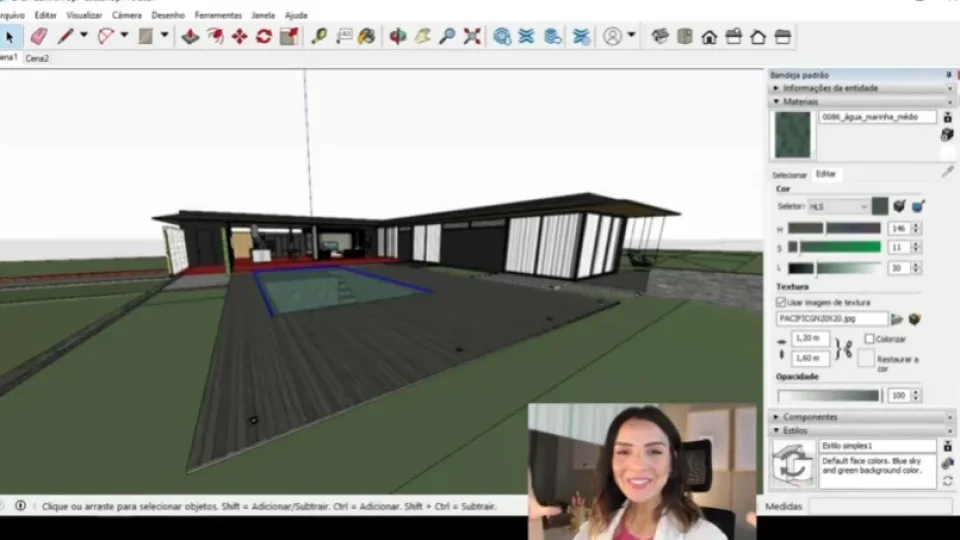Activate the Orbit tool
Viewport: 960px width, 540px height.
pos(398,37)
